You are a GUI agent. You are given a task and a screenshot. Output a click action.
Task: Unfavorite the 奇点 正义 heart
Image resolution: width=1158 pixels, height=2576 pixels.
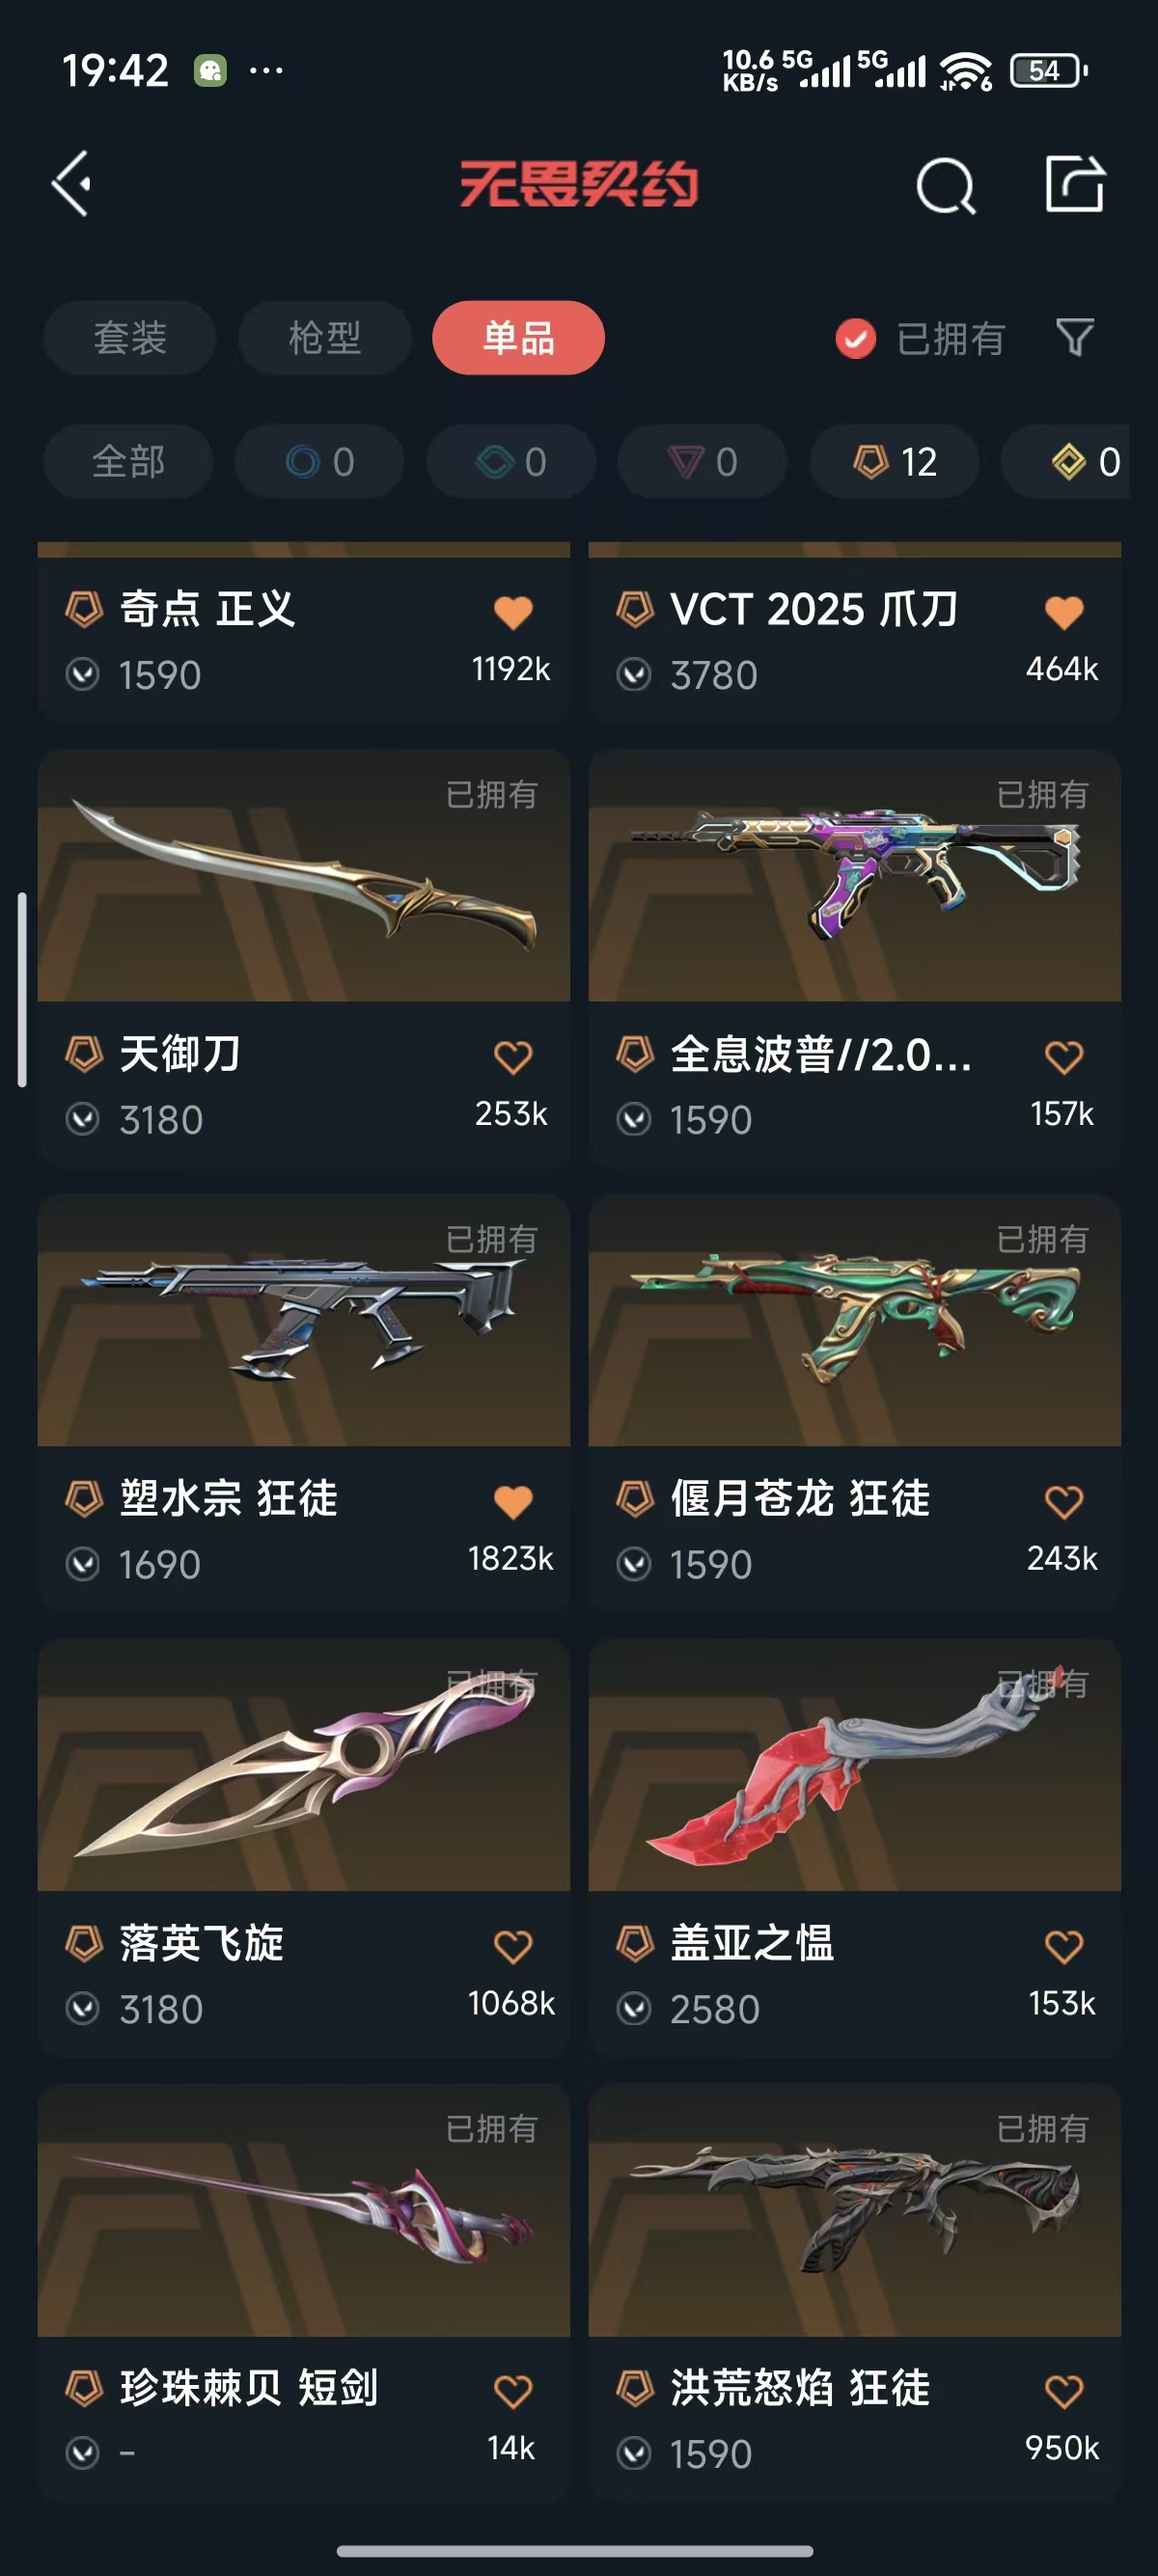tap(513, 612)
